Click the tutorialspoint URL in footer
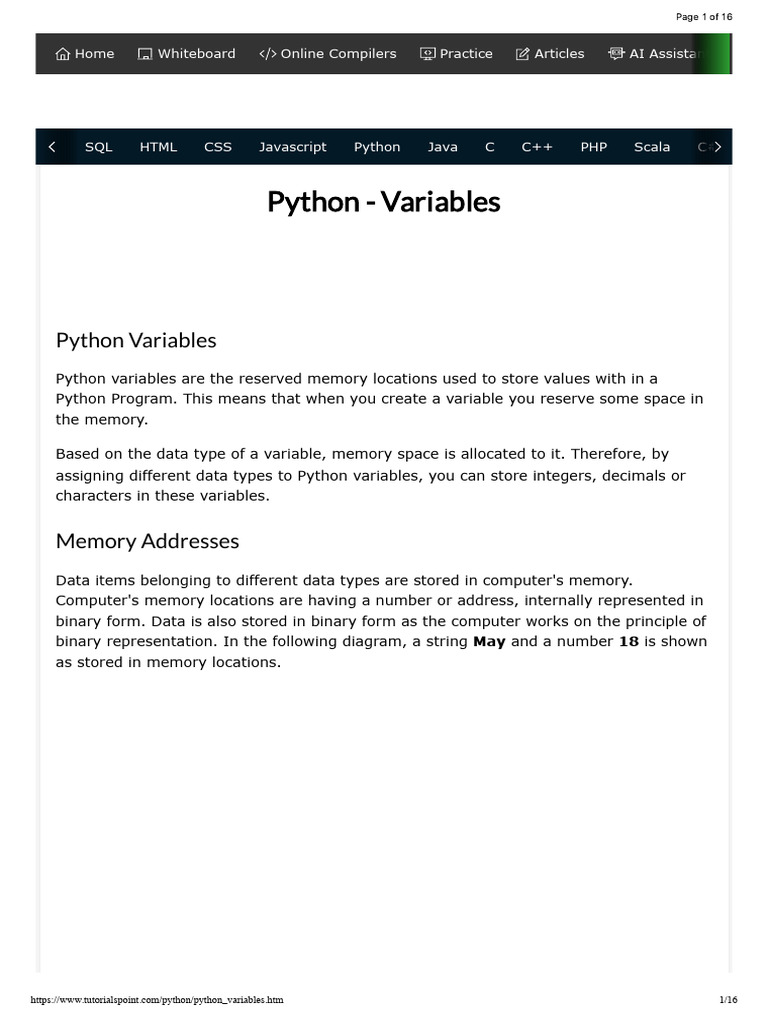The width and height of the screenshot is (768, 1024). (157, 1000)
